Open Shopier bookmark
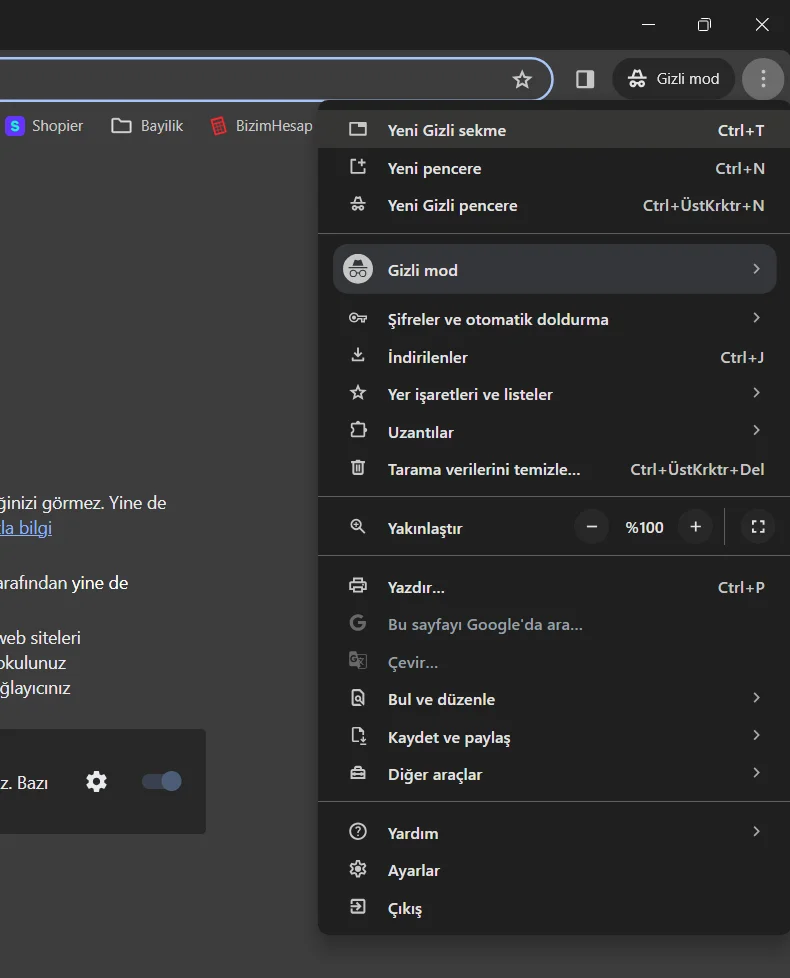 (x=44, y=126)
